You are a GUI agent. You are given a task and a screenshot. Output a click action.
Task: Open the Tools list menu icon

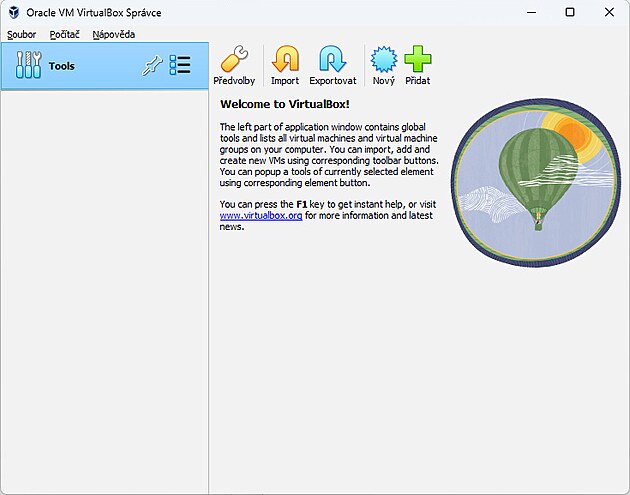[x=180, y=66]
